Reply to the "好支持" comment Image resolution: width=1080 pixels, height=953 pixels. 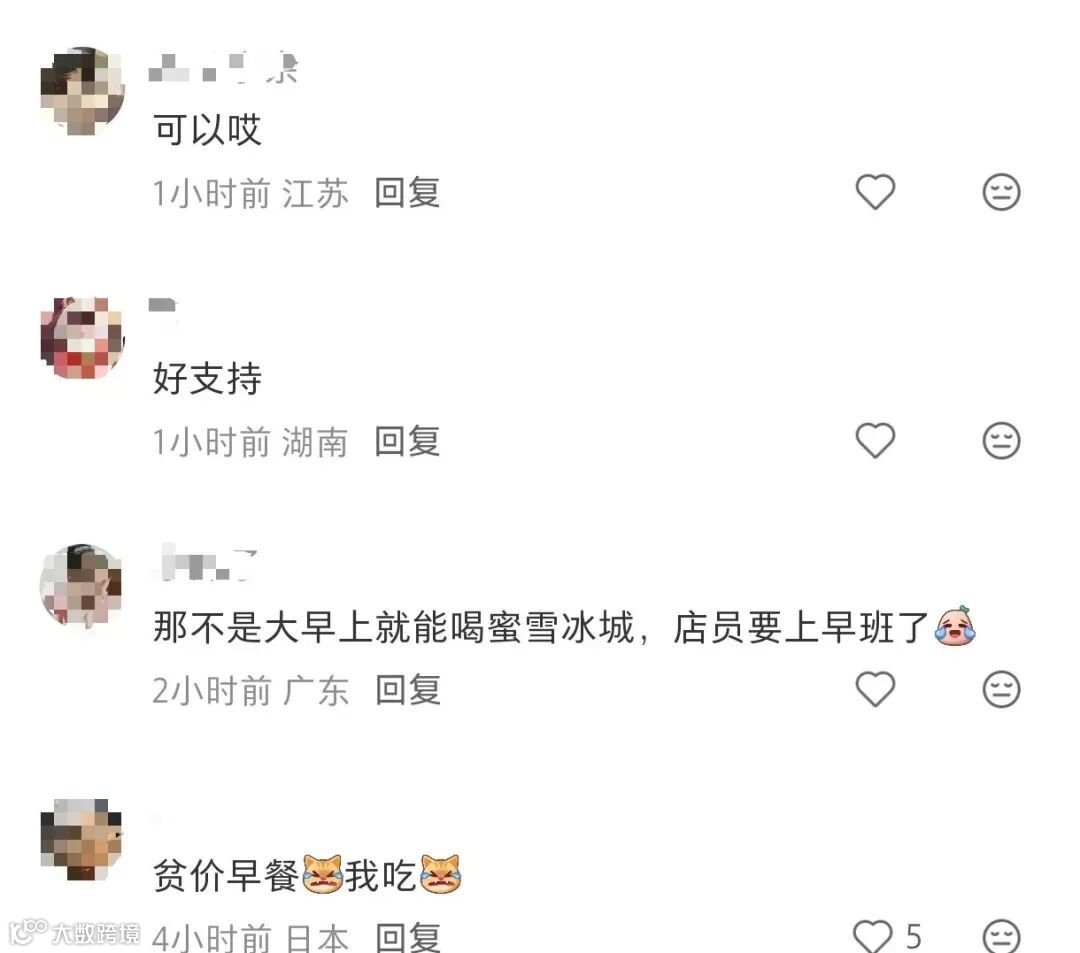click(407, 441)
